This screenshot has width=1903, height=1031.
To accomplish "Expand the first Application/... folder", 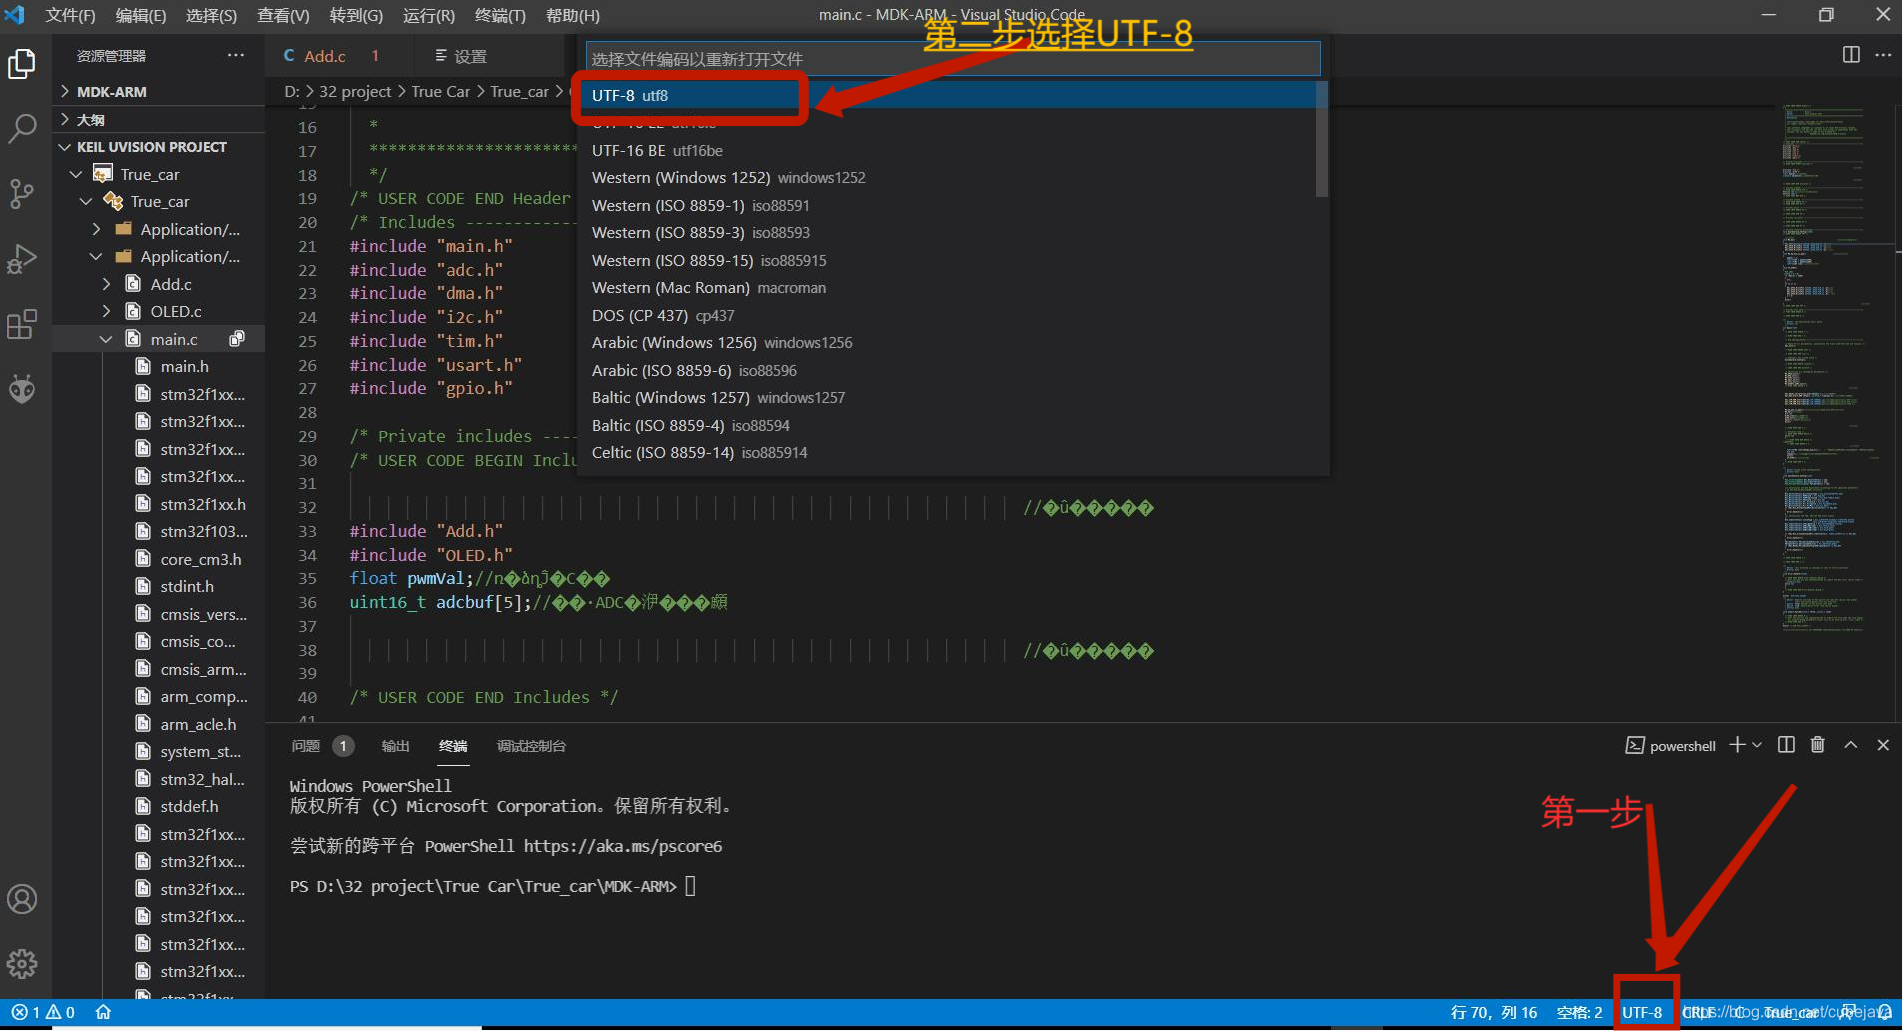I will click(97, 229).
